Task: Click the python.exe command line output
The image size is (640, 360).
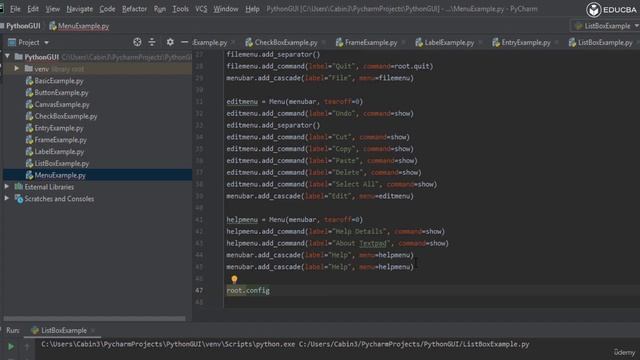Action: 285,344
